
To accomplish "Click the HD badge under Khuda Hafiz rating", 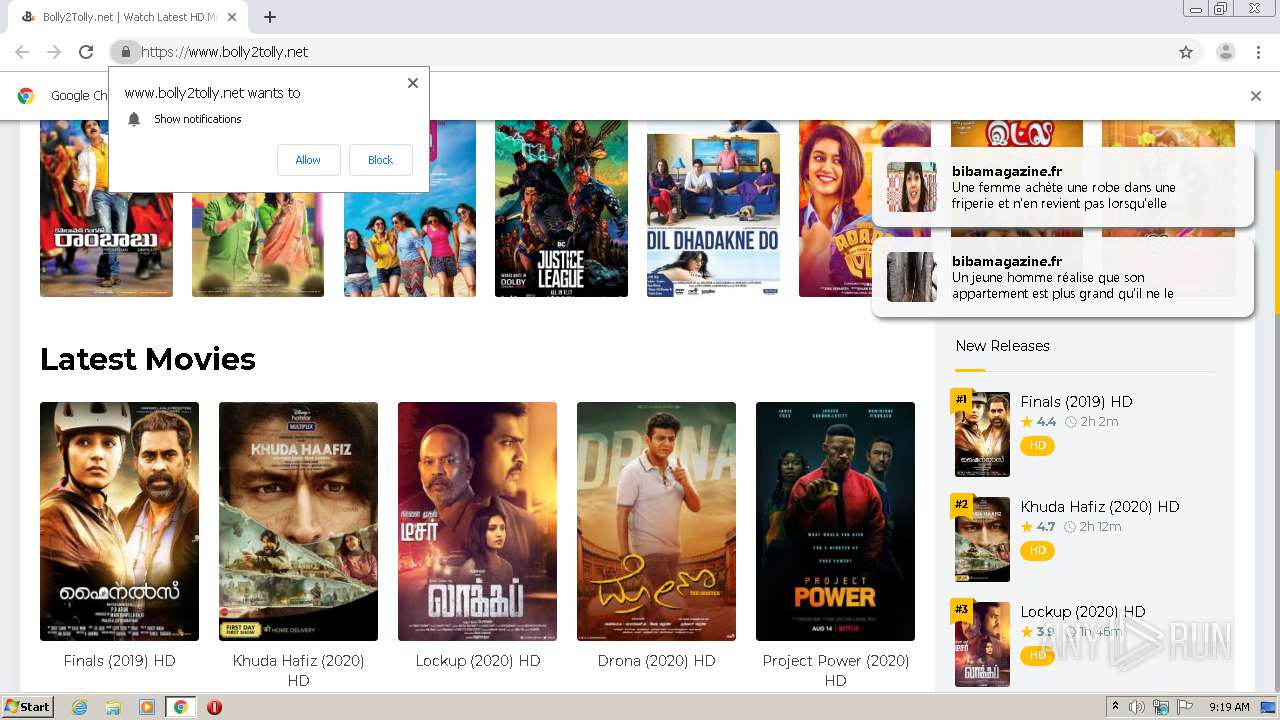I will [1037, 550].
